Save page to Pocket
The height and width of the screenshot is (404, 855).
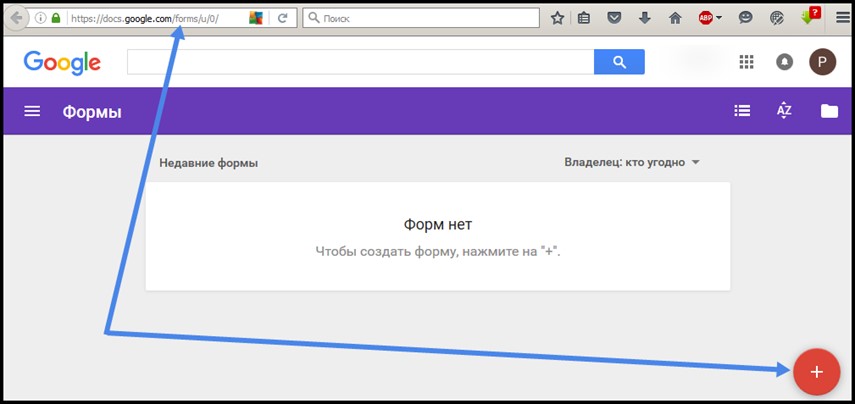[x=615, y=18]
